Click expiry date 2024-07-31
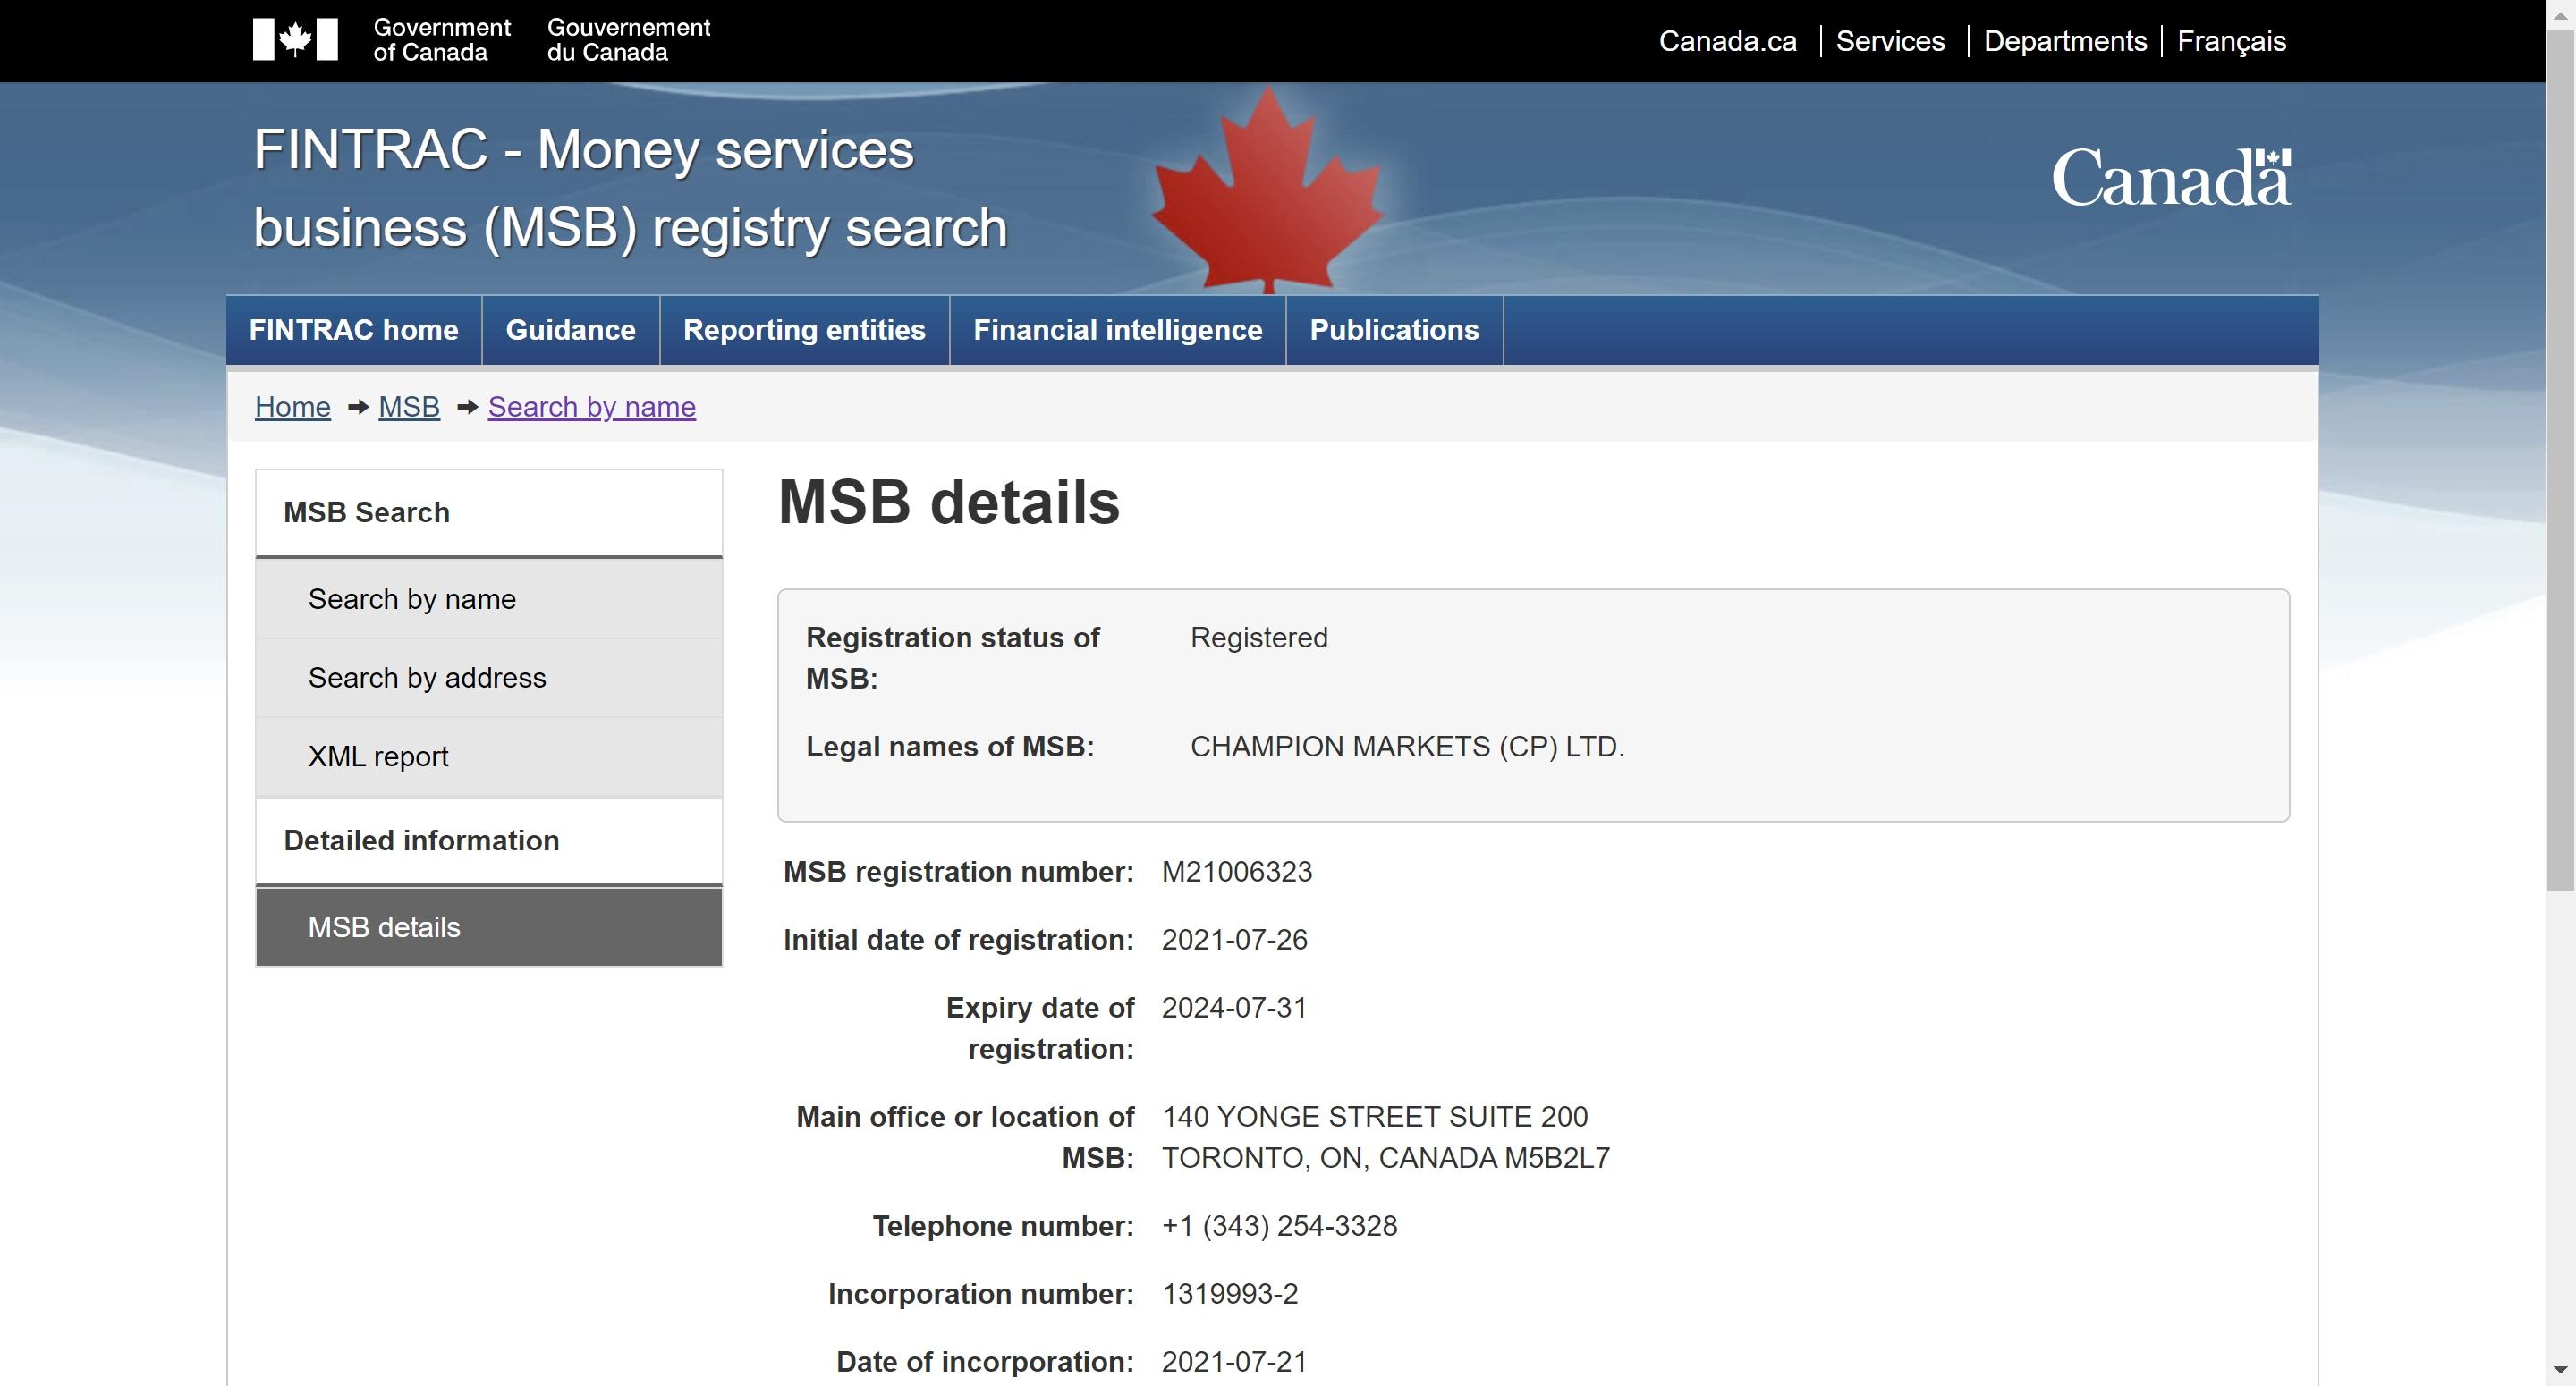Screen dimensions: 2576x1386 tap(1234, 1008)
